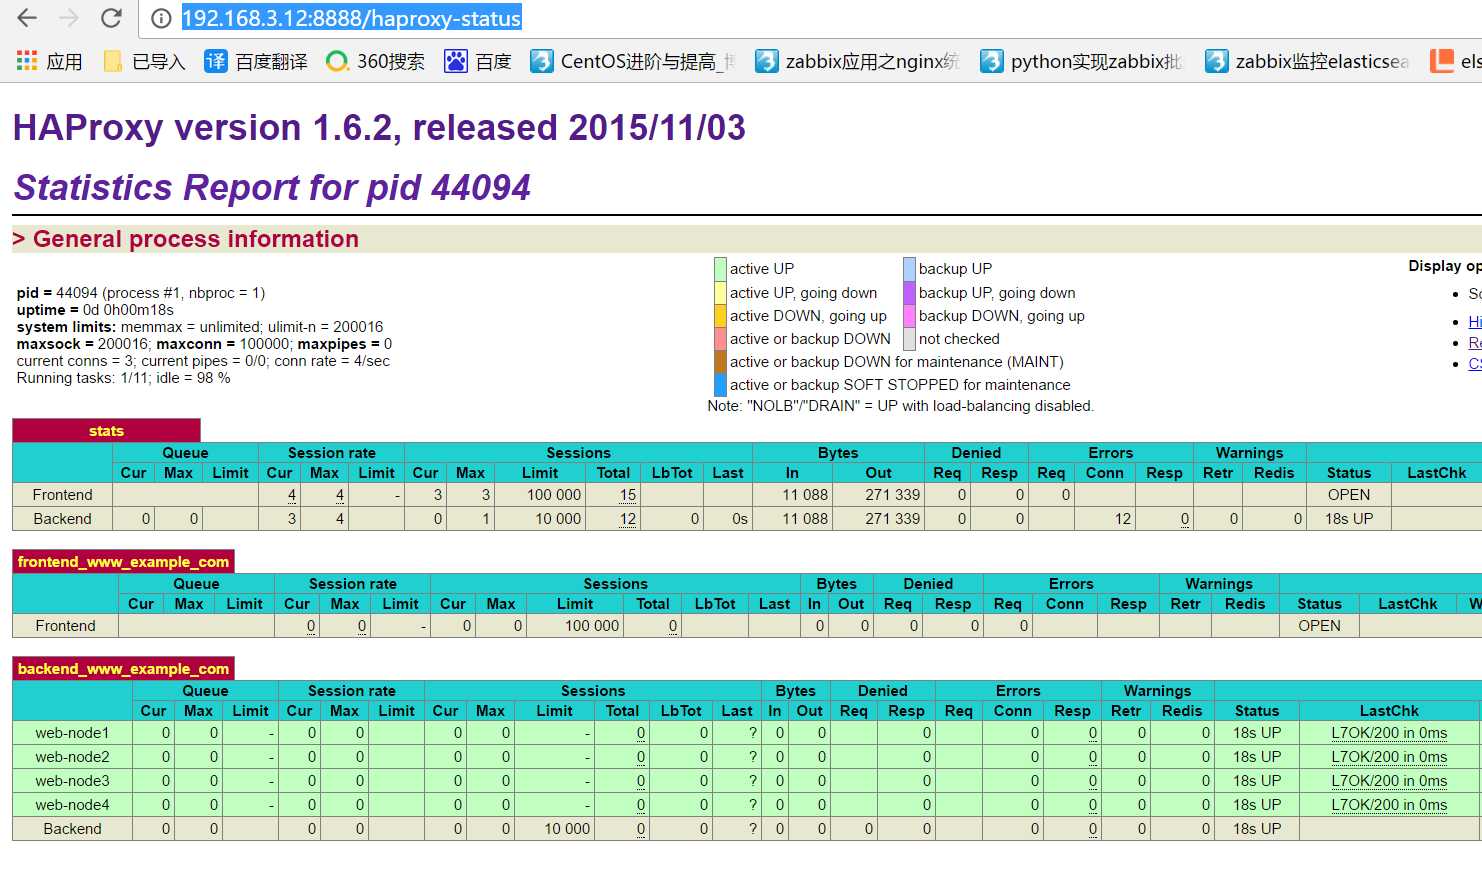The width and height of the screenshot is (1482, 872).
Task: Open the zabbix应用之nginx bookmark
Action: (857, 61)
